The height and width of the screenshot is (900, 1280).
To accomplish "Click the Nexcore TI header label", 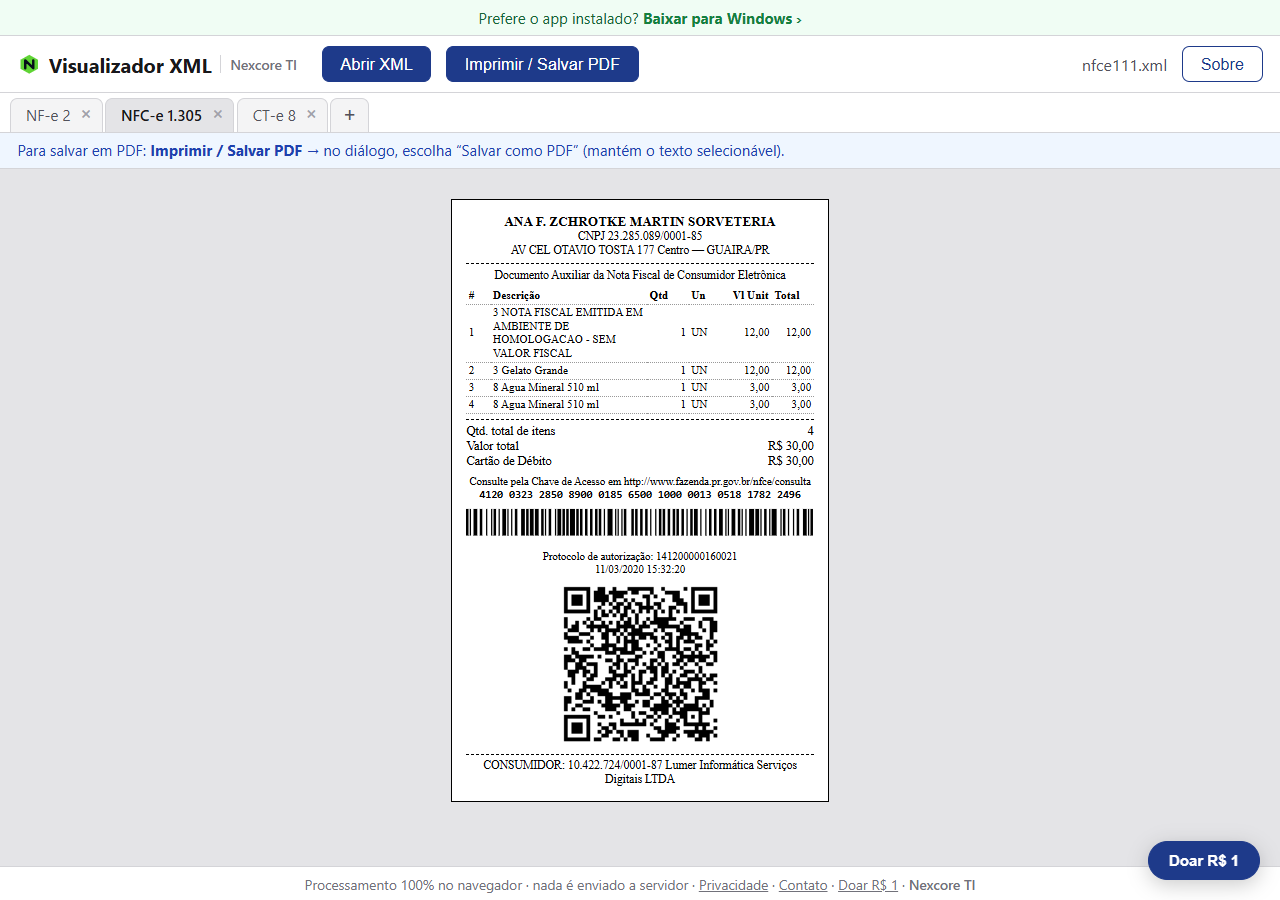I will (x=263, y=65).
